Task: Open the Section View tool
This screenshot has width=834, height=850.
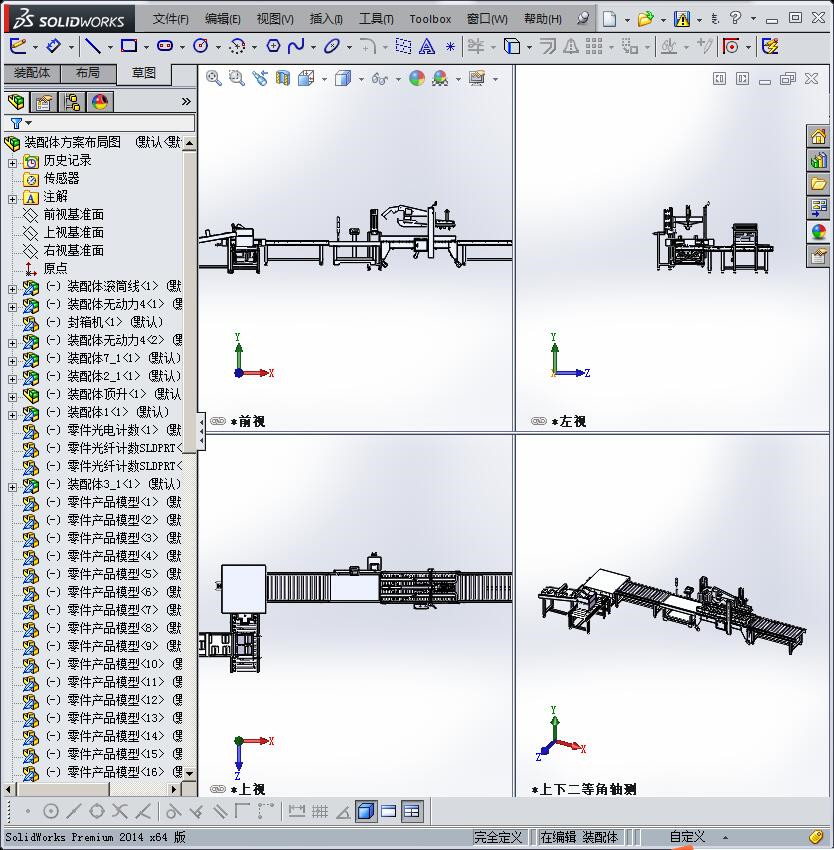Action: click(x=283, y=78)
